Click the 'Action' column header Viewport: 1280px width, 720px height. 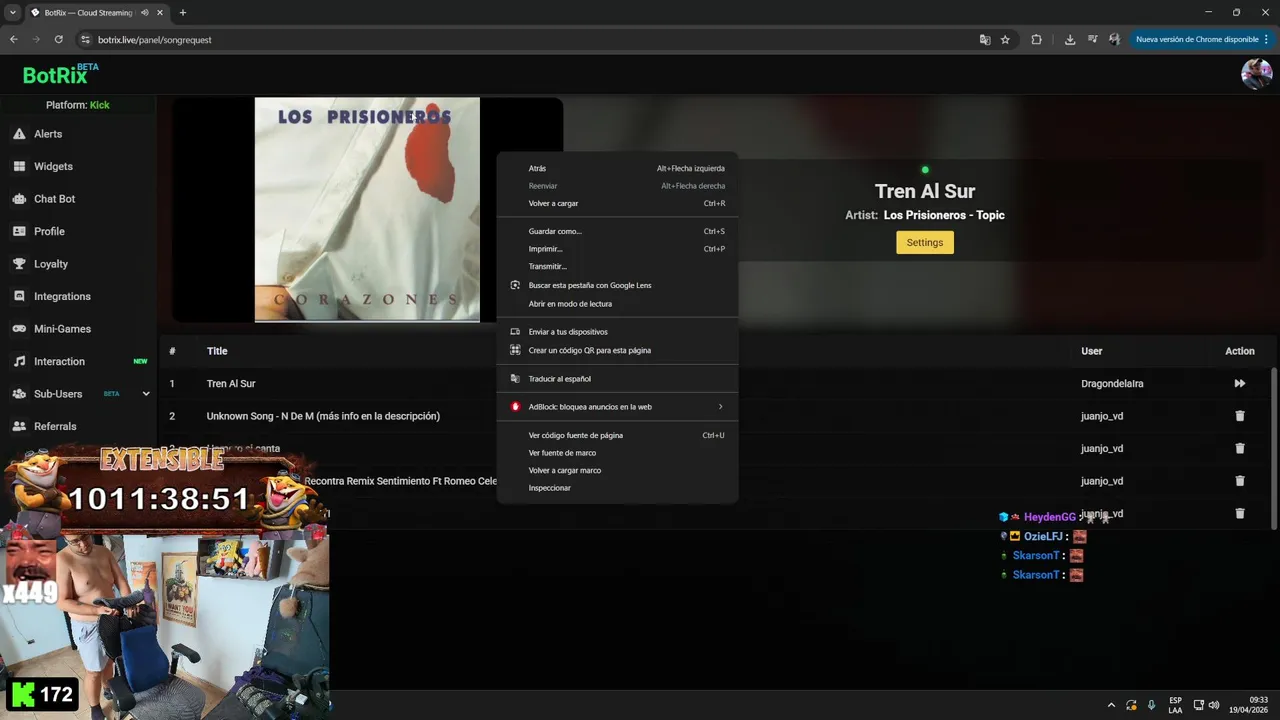[x=1240, y=351]
